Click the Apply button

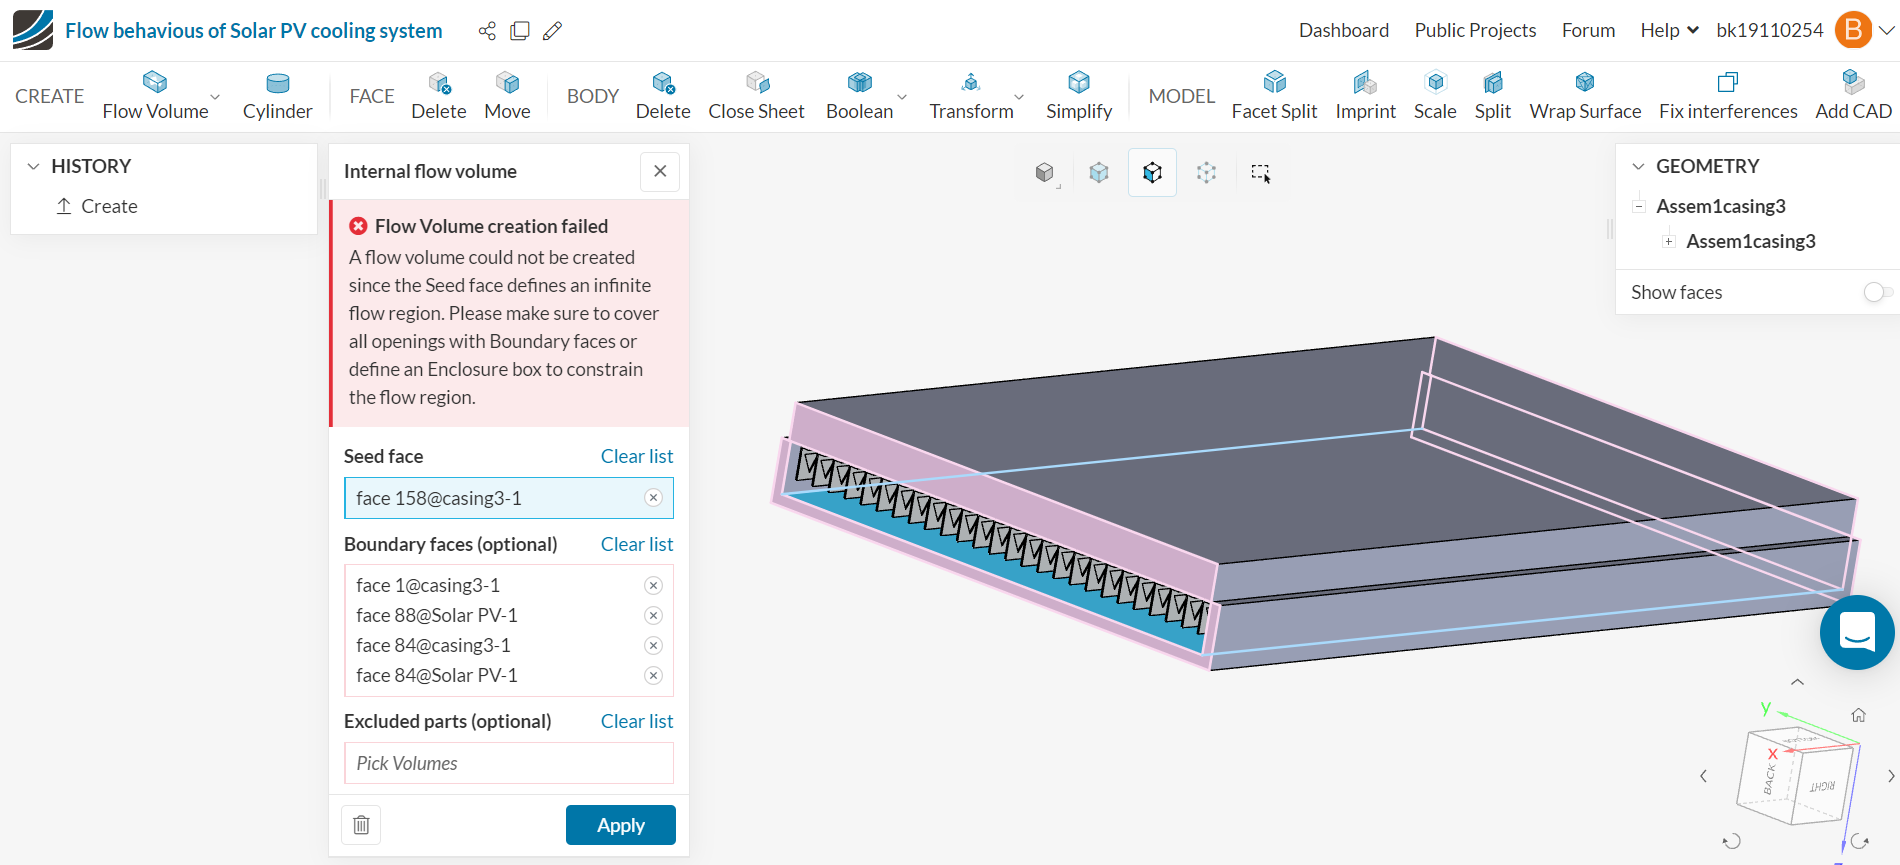pos(620,825)
